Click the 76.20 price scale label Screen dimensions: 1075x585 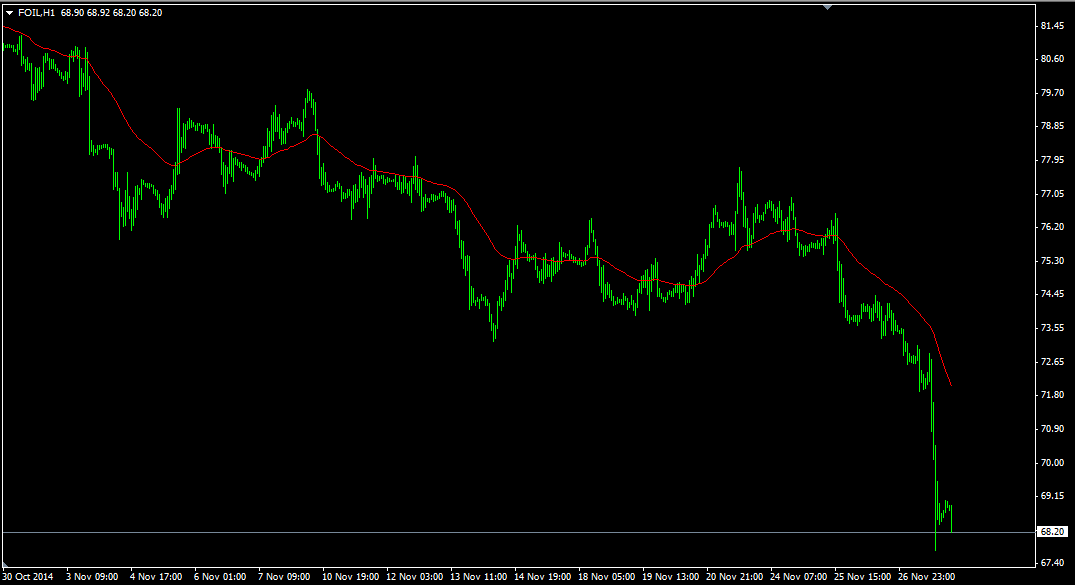point(1052,227)
